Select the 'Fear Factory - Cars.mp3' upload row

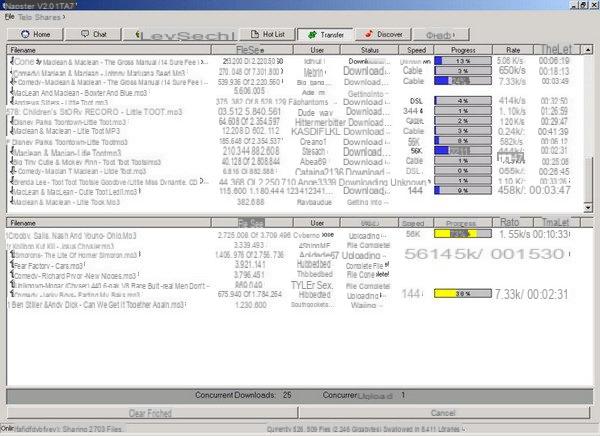294,265
